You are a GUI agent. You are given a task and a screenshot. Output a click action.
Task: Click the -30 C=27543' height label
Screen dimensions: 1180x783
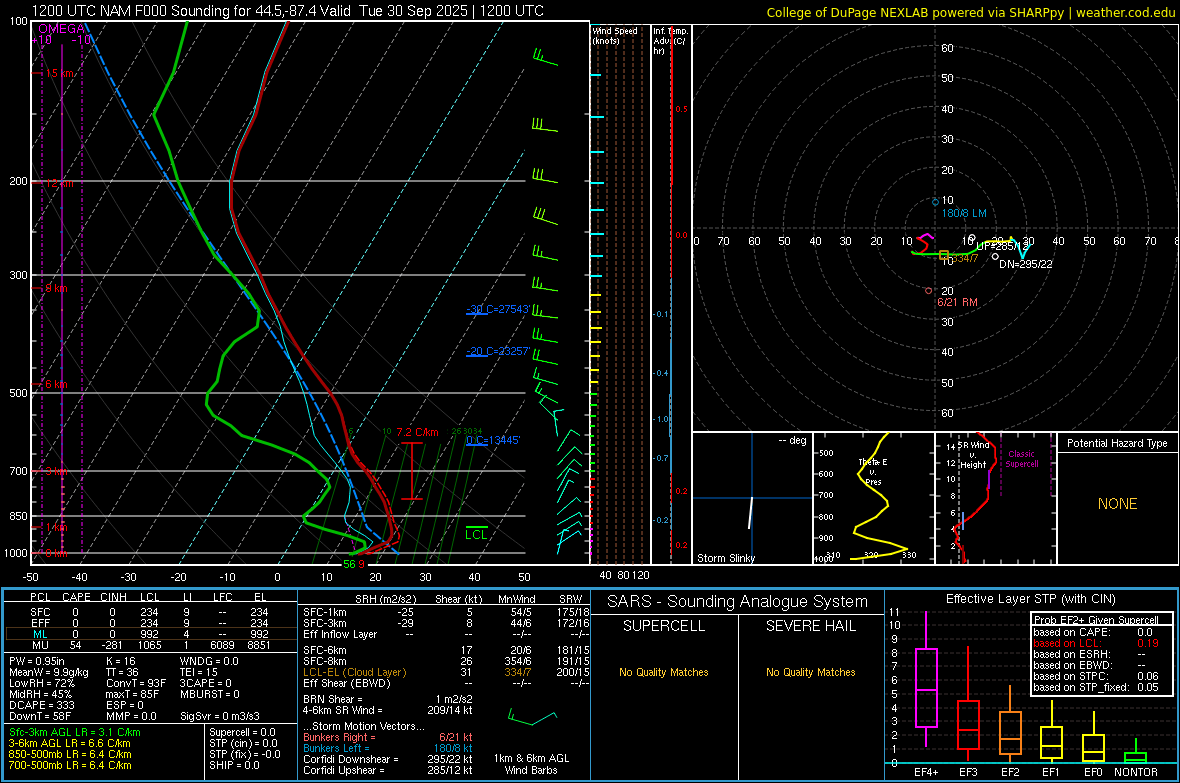point(498,309)
